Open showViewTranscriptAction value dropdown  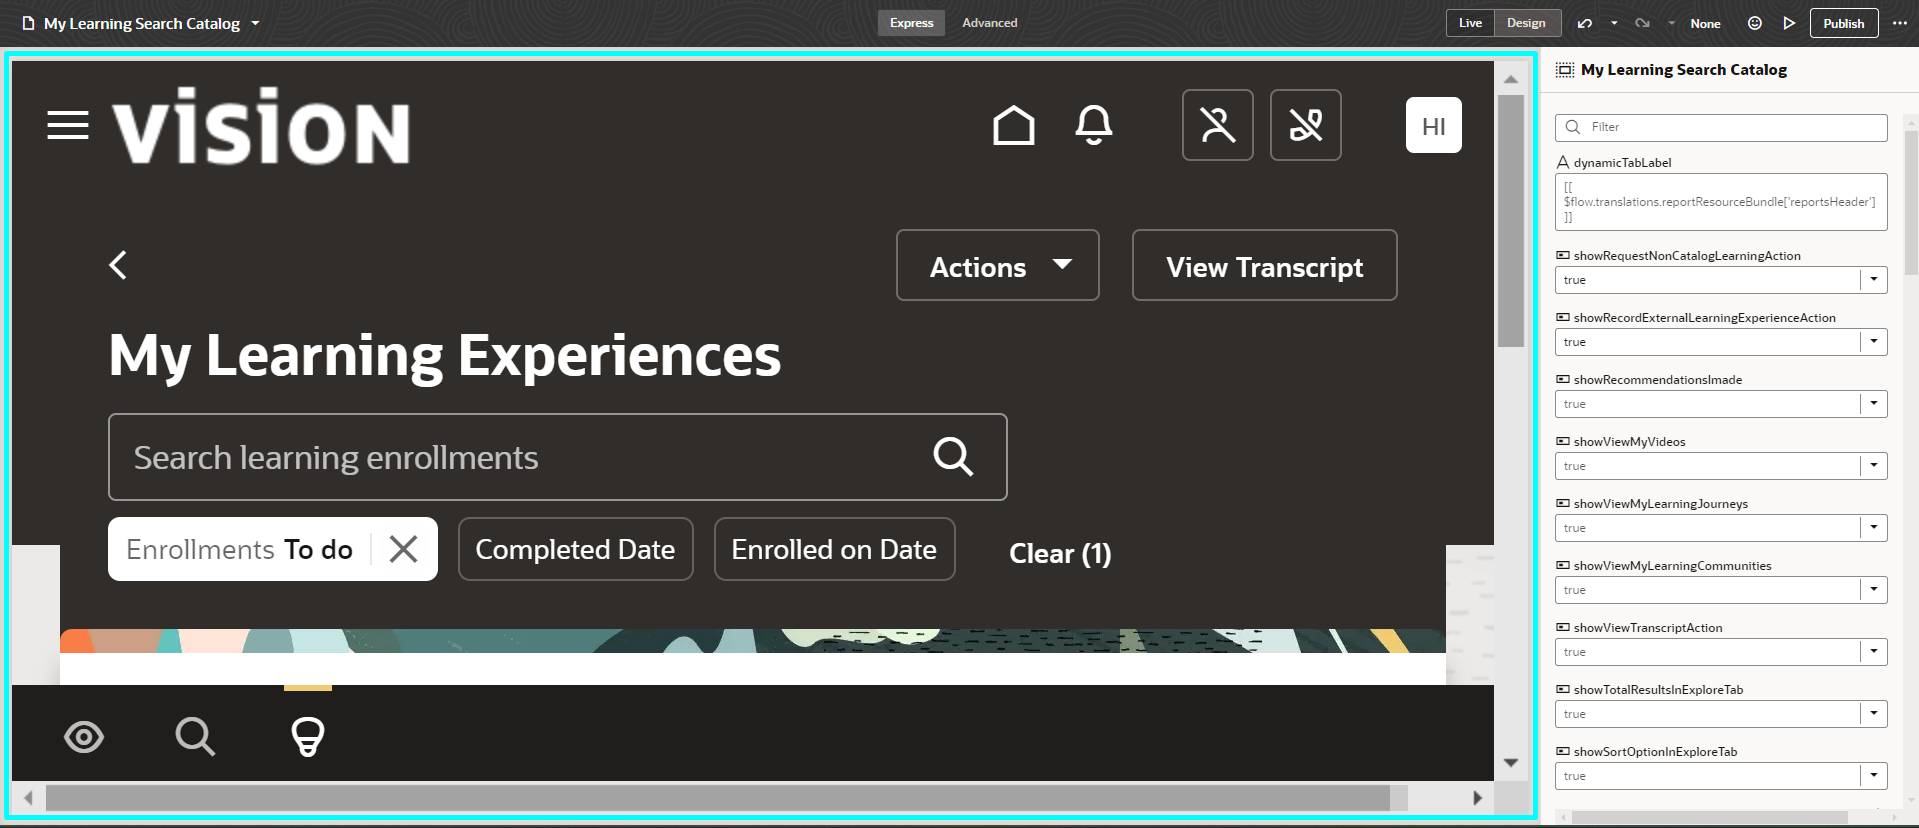point(1874,652)
